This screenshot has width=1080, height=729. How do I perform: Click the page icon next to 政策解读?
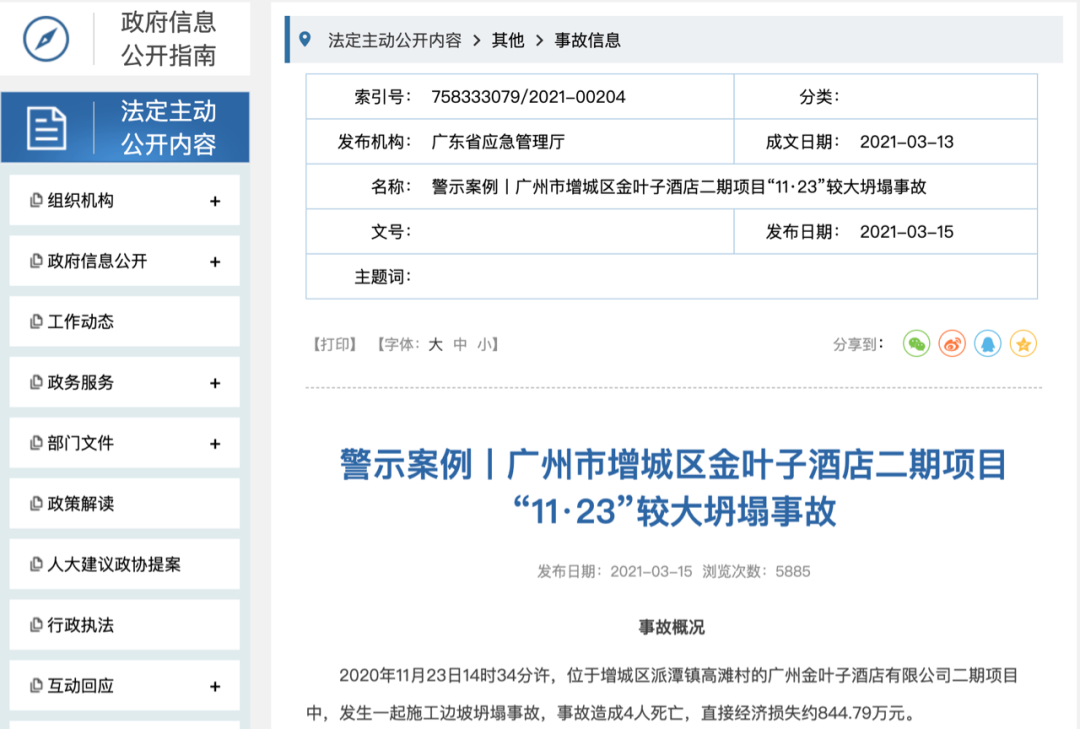click(36, 504)
